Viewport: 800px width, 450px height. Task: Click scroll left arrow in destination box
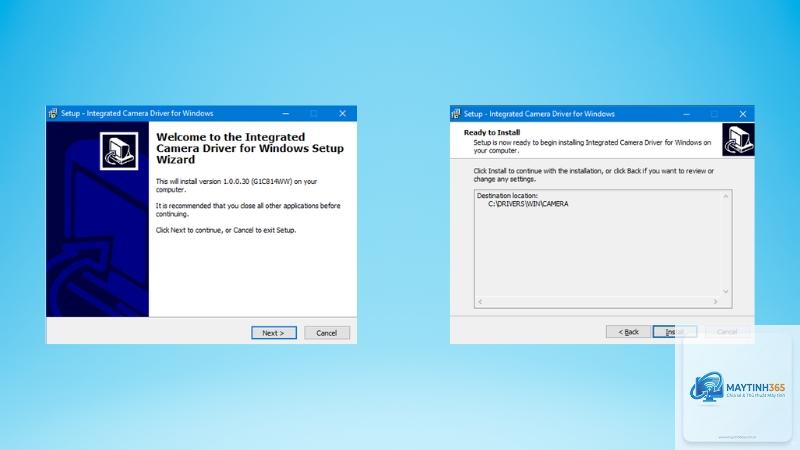pos(480,302)
